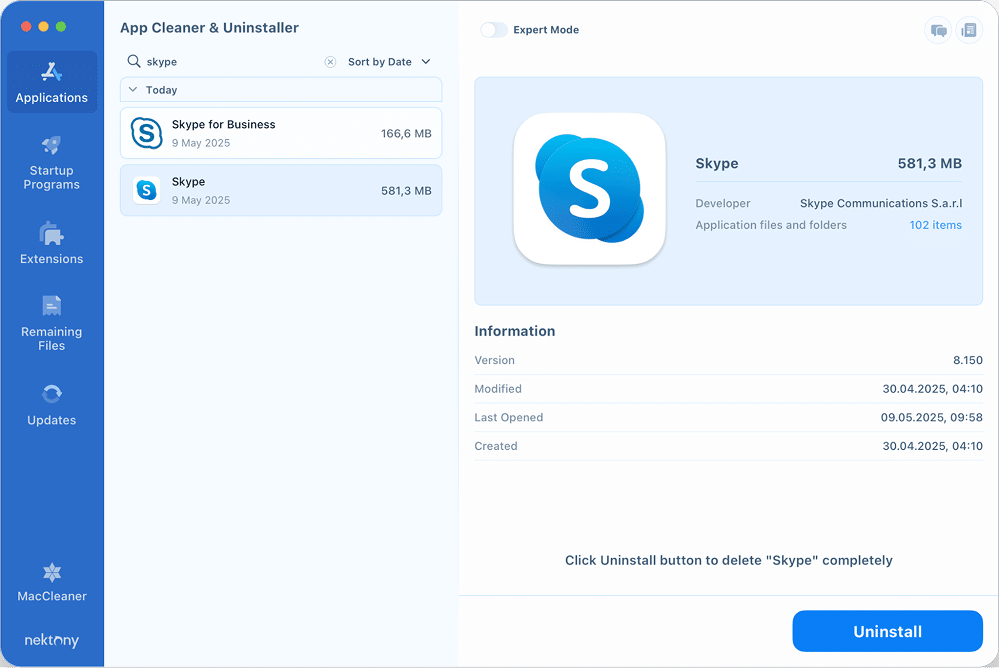Click small Skype icon in list
The height and width of the screenshot is (668, 999).
(147, 190)
